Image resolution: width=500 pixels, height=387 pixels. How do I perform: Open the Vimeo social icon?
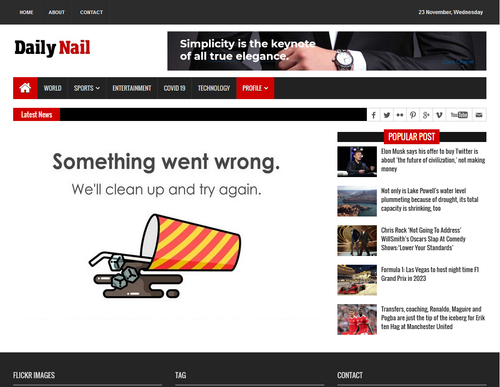coord(439,115)
